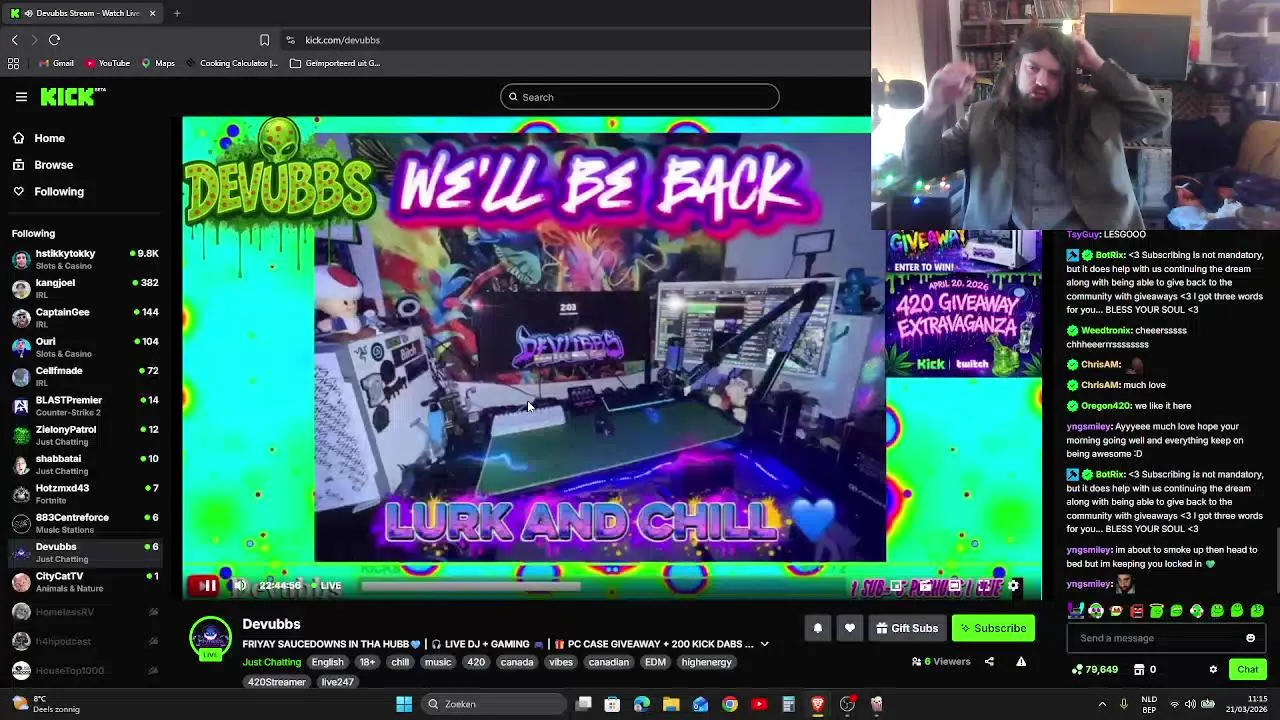Open the hamburger menu beside Kick logo

click(21, 97)
